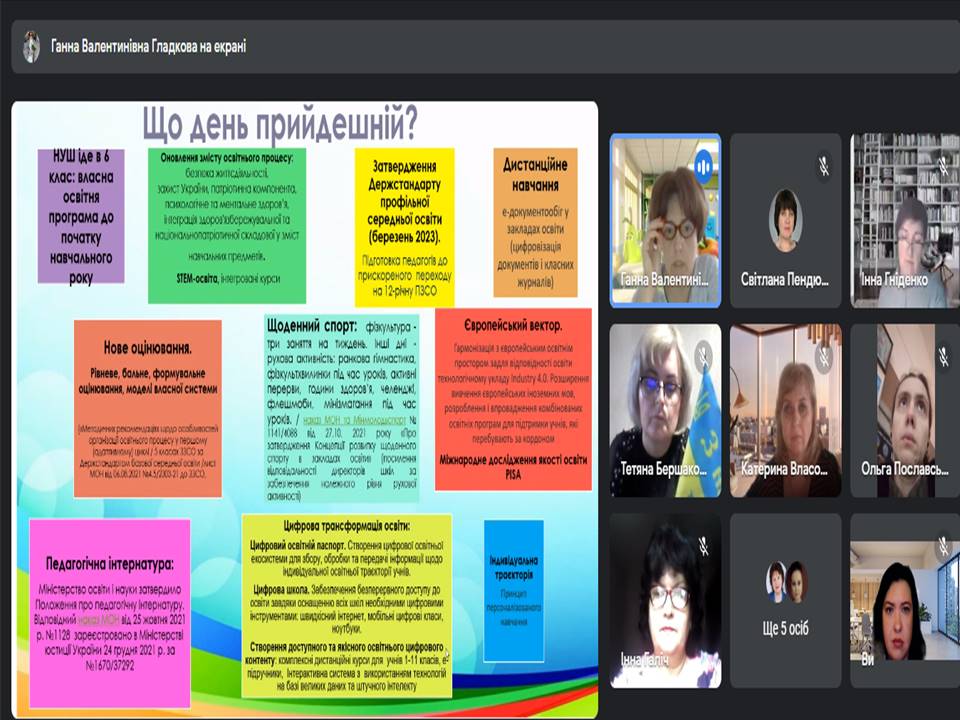Click the presenter's small avatar in top bar

tap(31, 47)
